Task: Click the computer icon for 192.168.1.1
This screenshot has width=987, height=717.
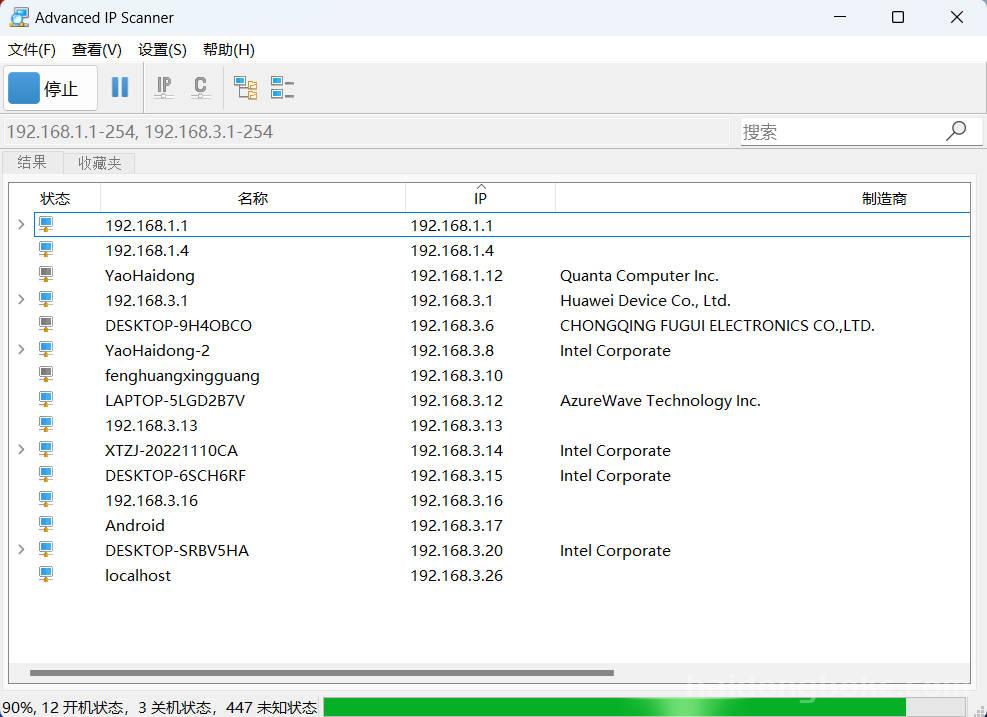Action: coord(46,224)
